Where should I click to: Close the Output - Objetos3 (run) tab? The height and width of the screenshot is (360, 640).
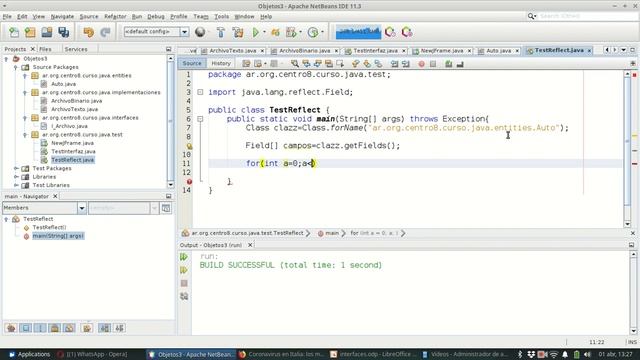250,245
